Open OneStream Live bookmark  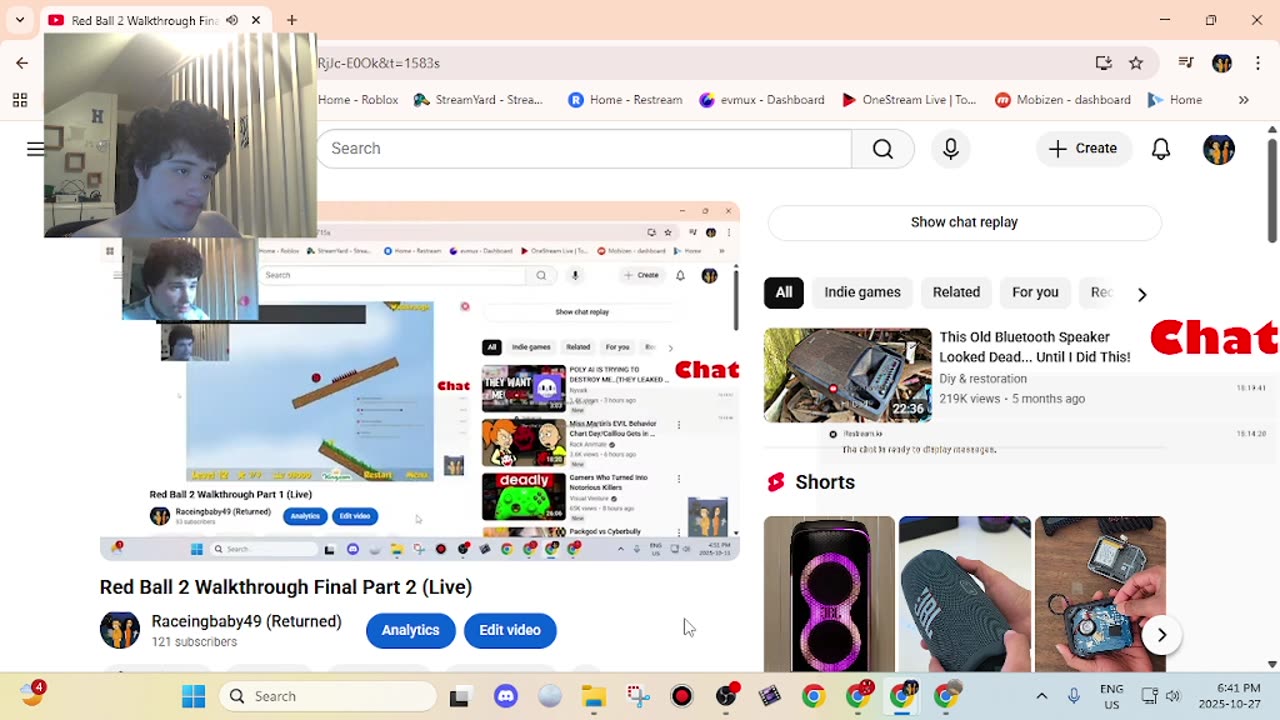909,100
